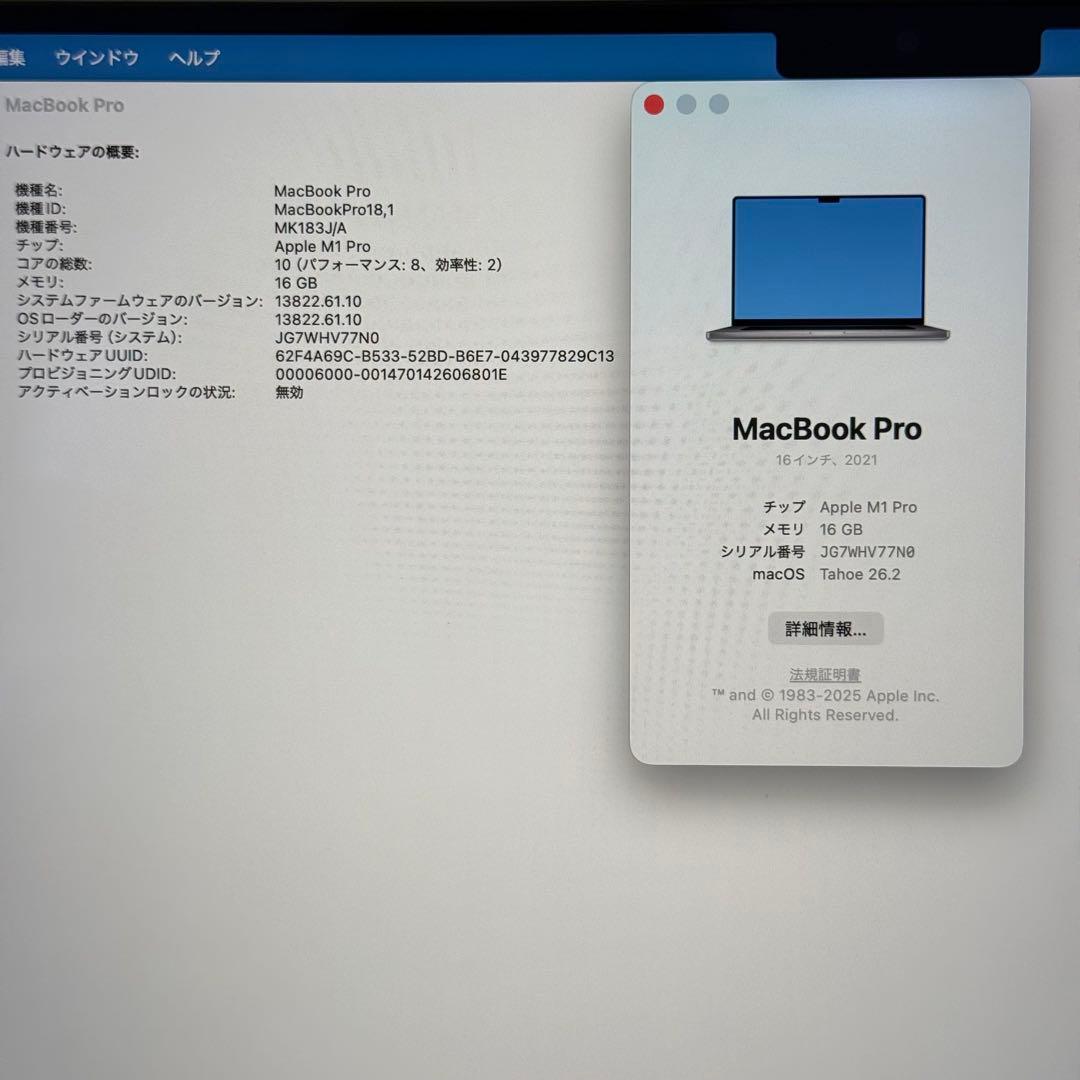Click アクティベーションロックの状況 label
1080x1080 pixels.
[126, 392]
